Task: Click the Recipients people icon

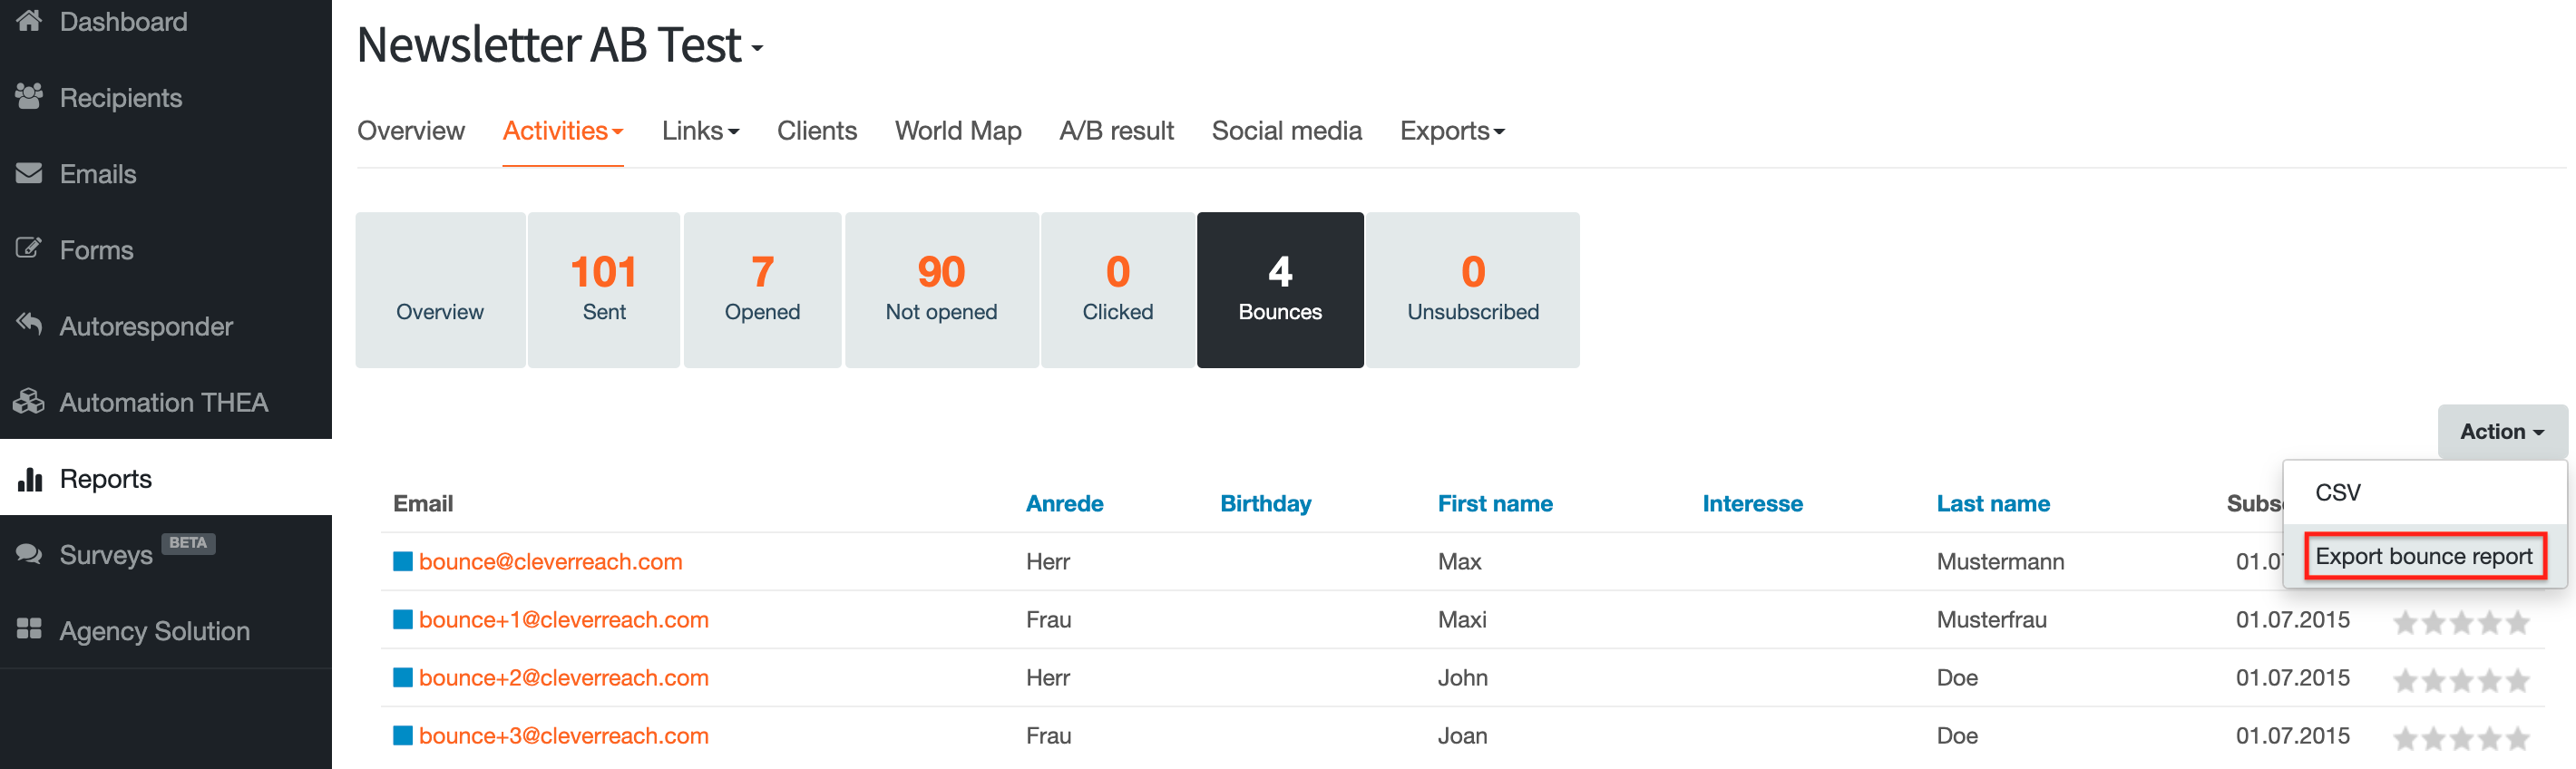Action: tap(29, 96)
